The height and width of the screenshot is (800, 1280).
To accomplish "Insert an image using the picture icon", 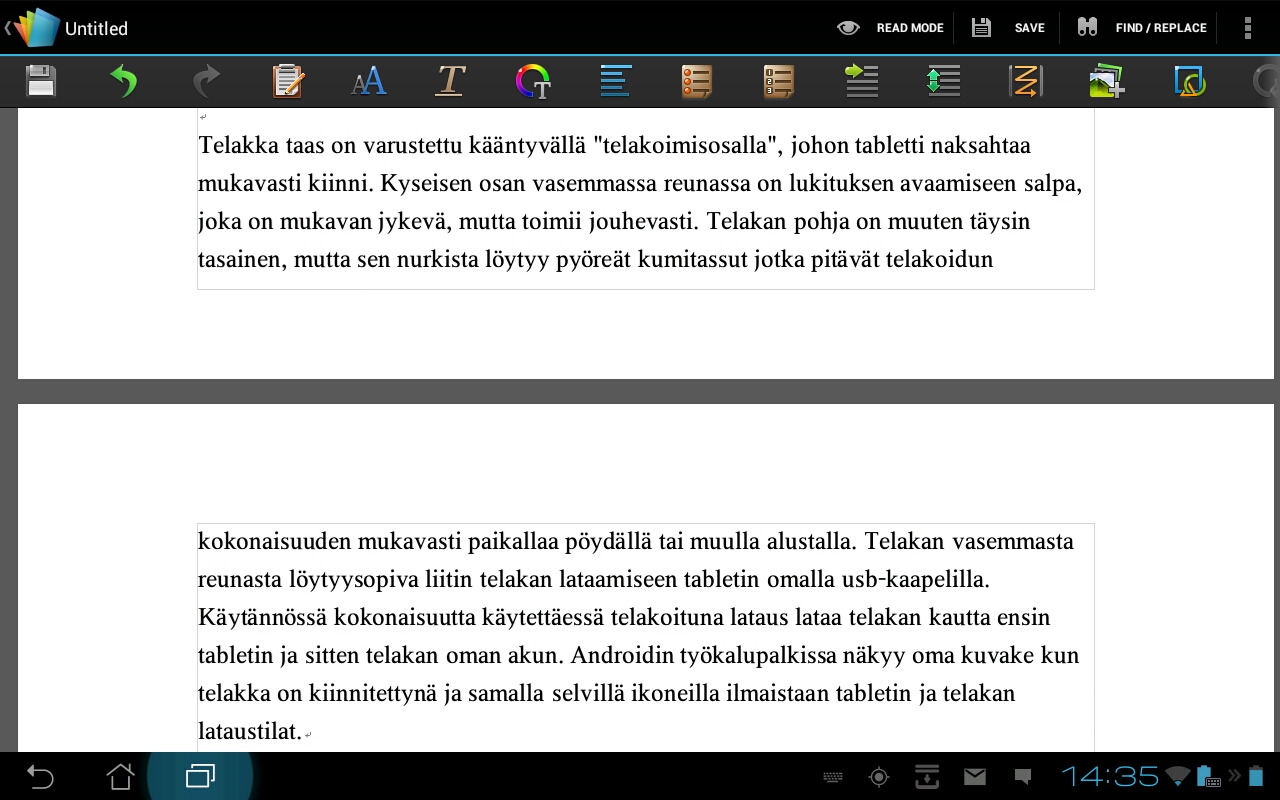I will click(1107, 81).
